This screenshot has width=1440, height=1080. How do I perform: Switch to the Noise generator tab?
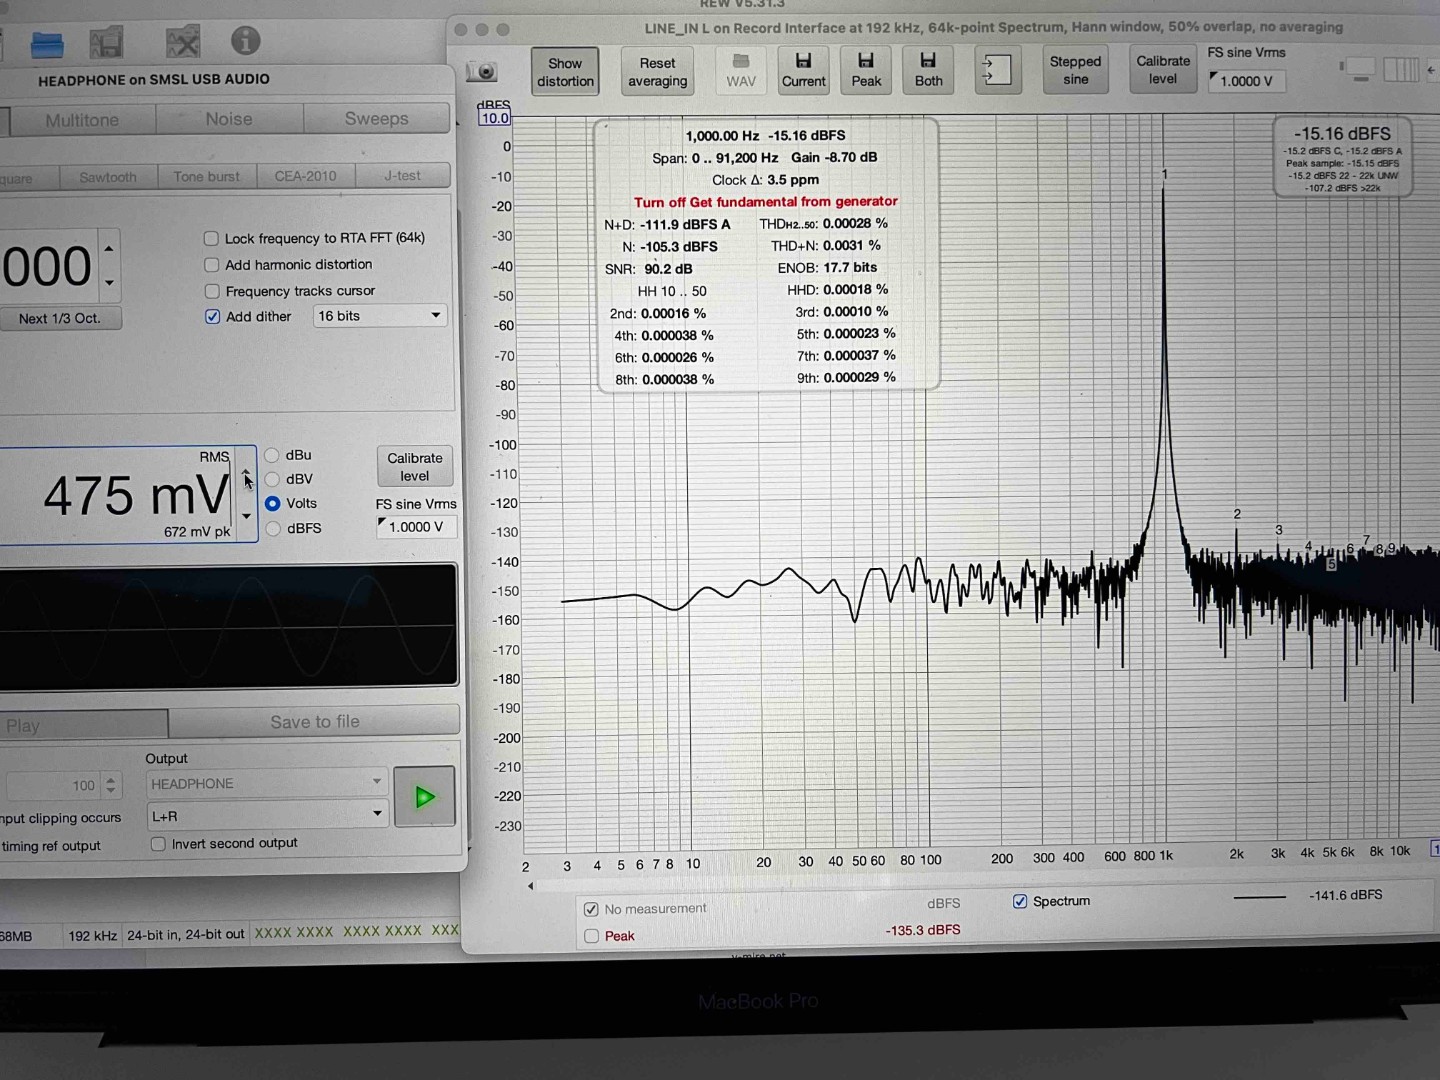tap(229, 119)
